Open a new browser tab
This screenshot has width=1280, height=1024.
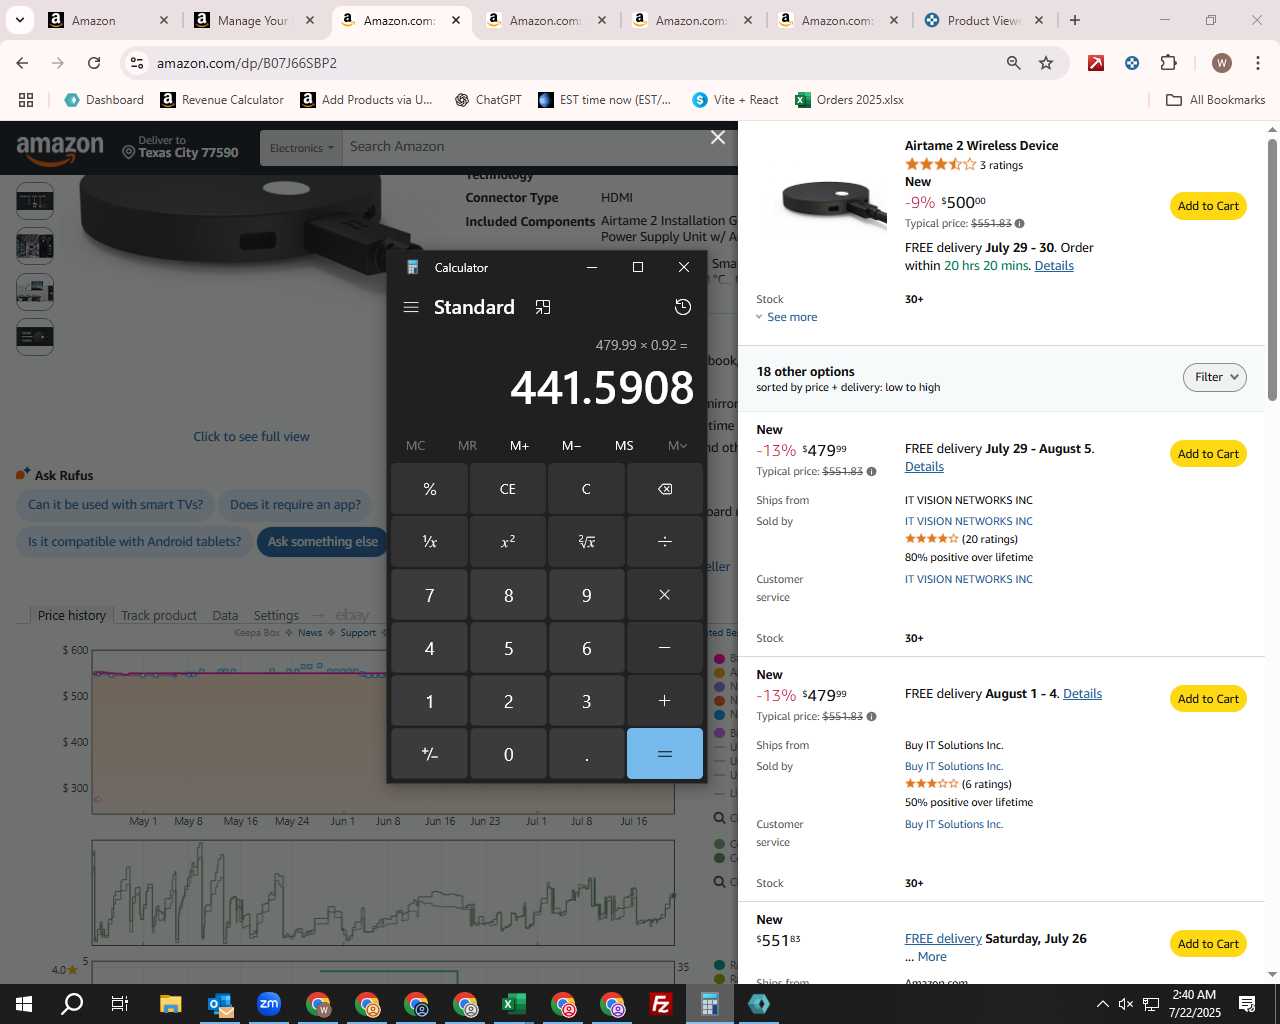(x=1075, y=20)
